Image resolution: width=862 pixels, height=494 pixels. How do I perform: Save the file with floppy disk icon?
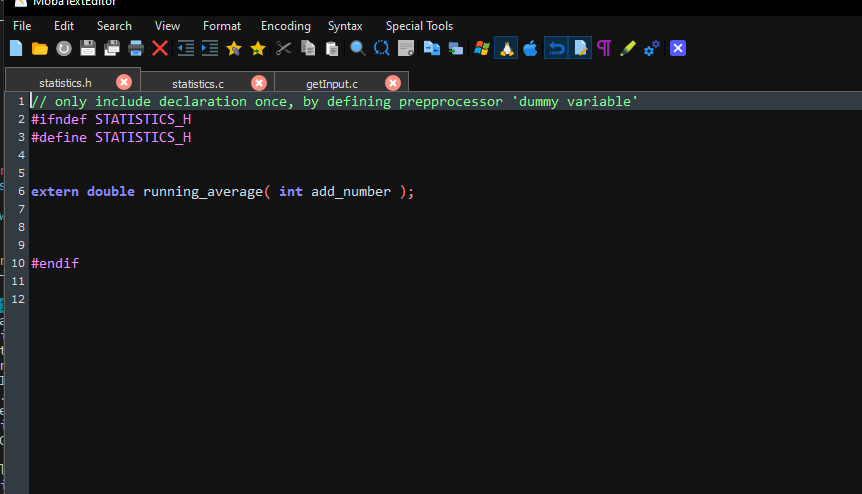pos(88,48)
